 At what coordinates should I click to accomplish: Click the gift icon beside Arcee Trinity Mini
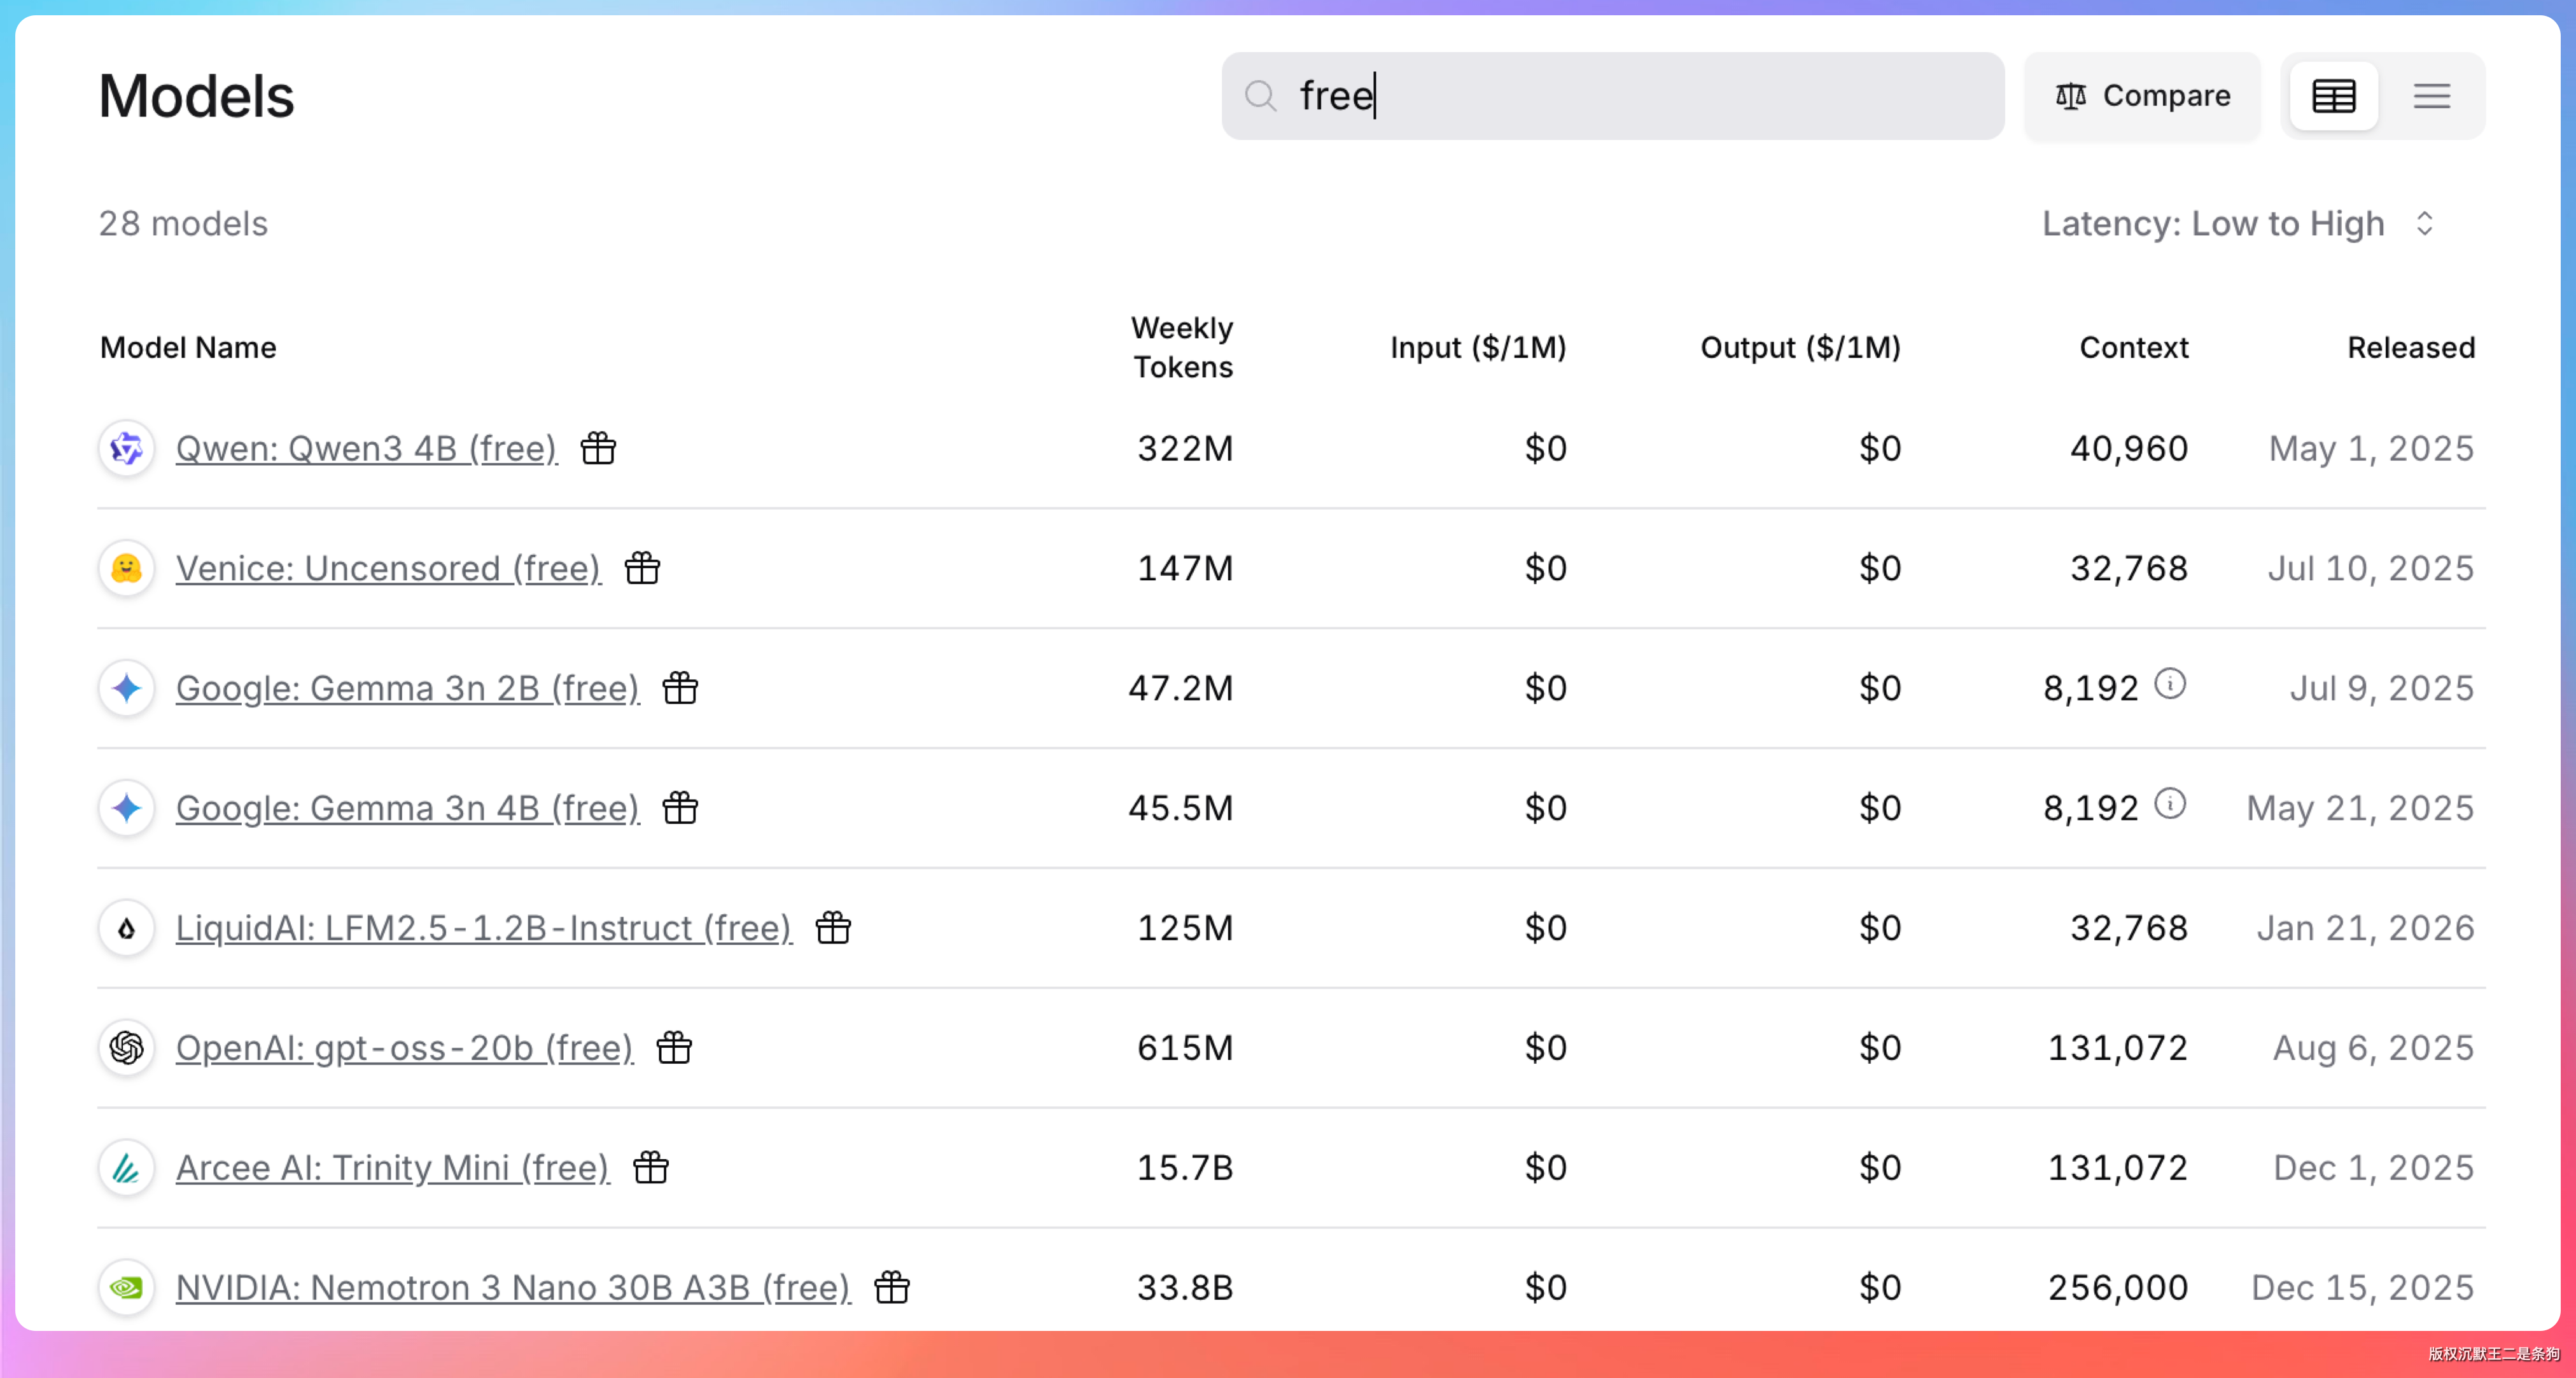pos(651,1167)
